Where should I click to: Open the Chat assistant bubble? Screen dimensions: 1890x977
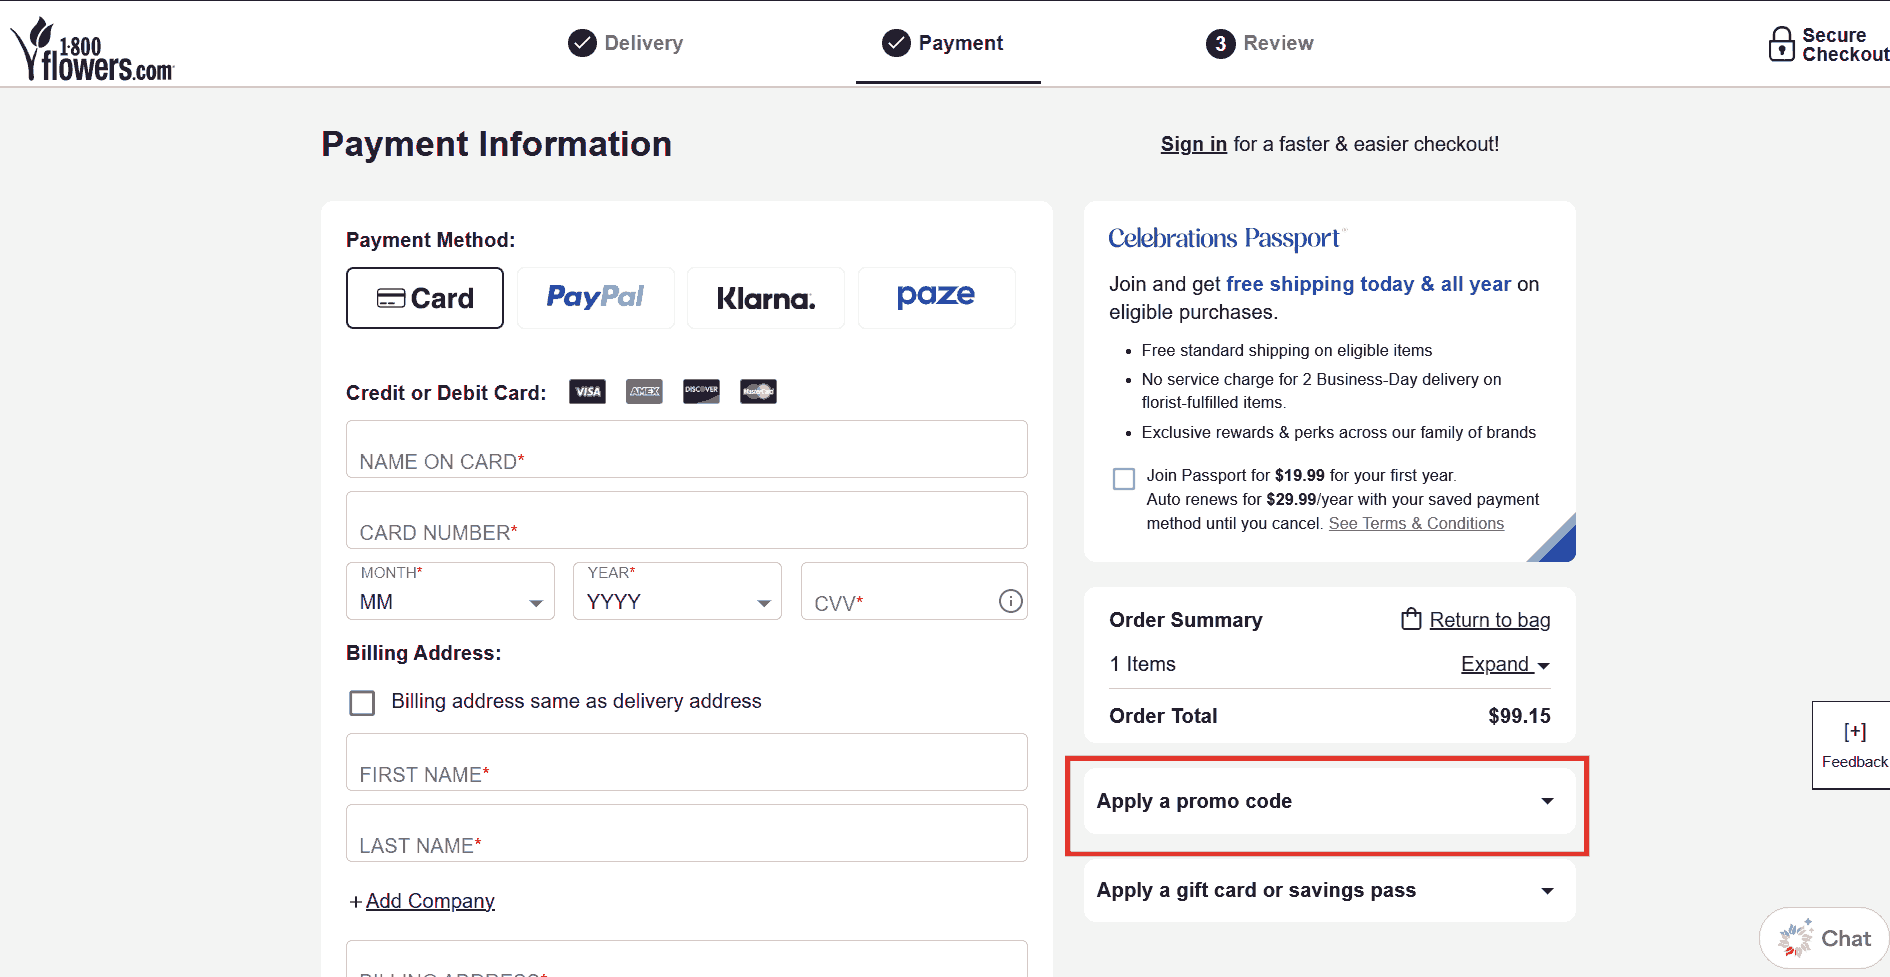(1824, 938)
